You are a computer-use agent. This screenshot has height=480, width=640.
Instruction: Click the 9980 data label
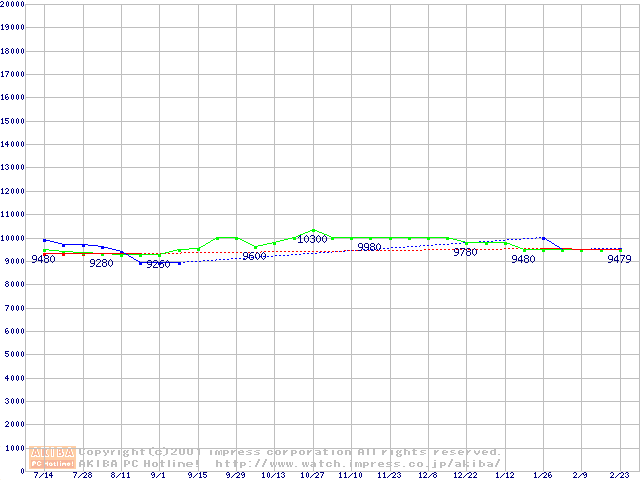369,247
